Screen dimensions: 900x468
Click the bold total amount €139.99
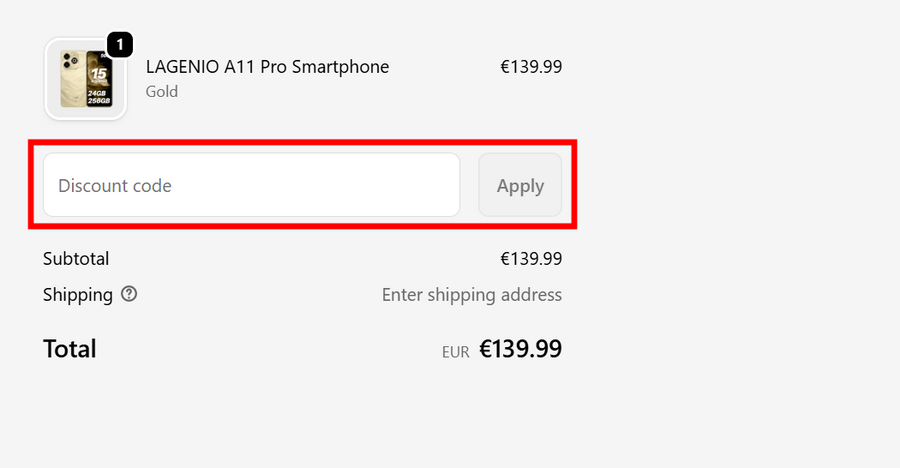pos(520,349)
